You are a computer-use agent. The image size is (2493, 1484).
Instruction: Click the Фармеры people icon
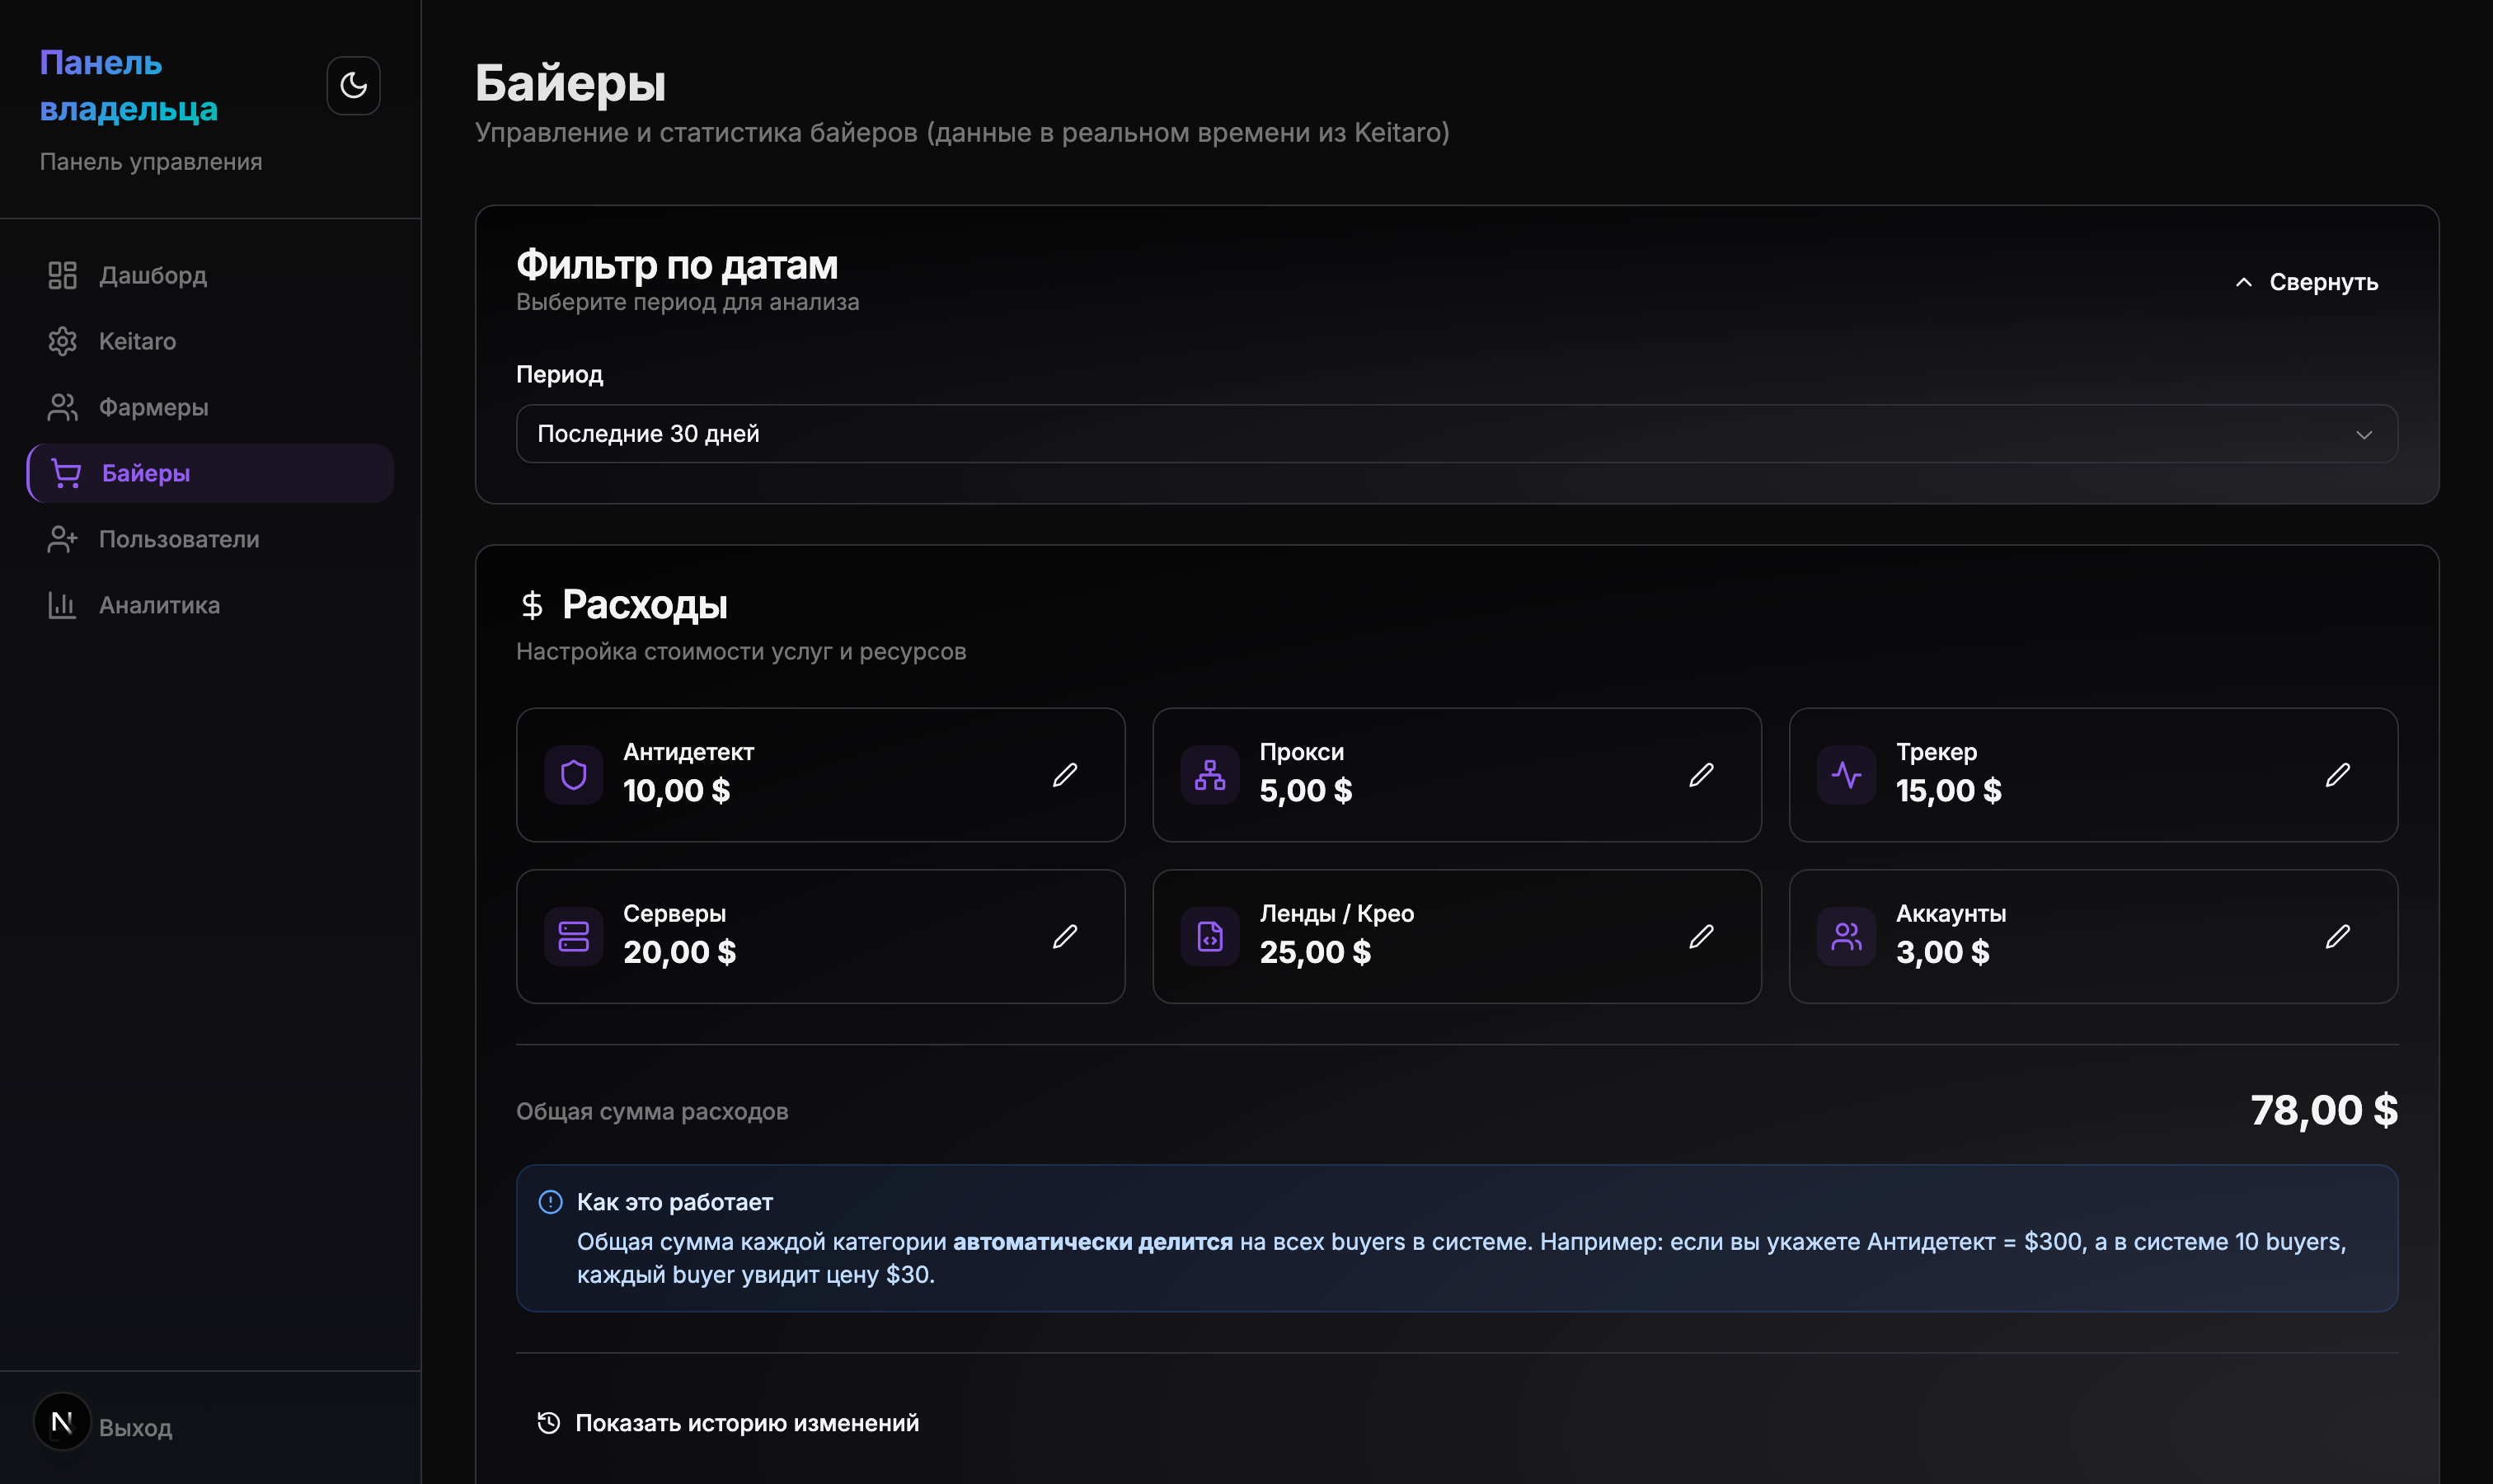[x=62, y=407]
